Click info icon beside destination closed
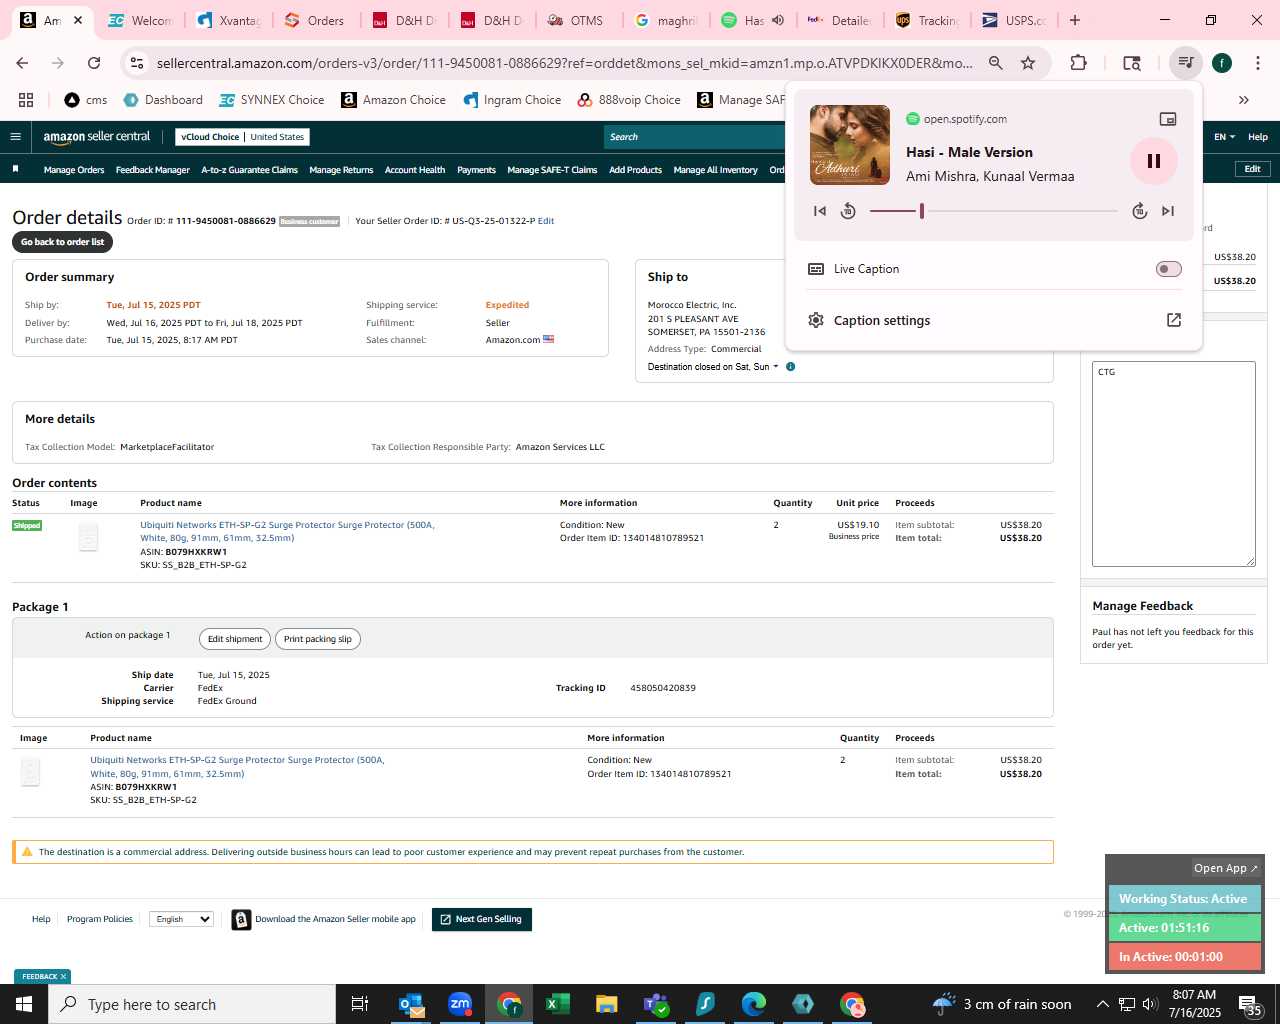1280x1024 pixels. pos(790,367)
